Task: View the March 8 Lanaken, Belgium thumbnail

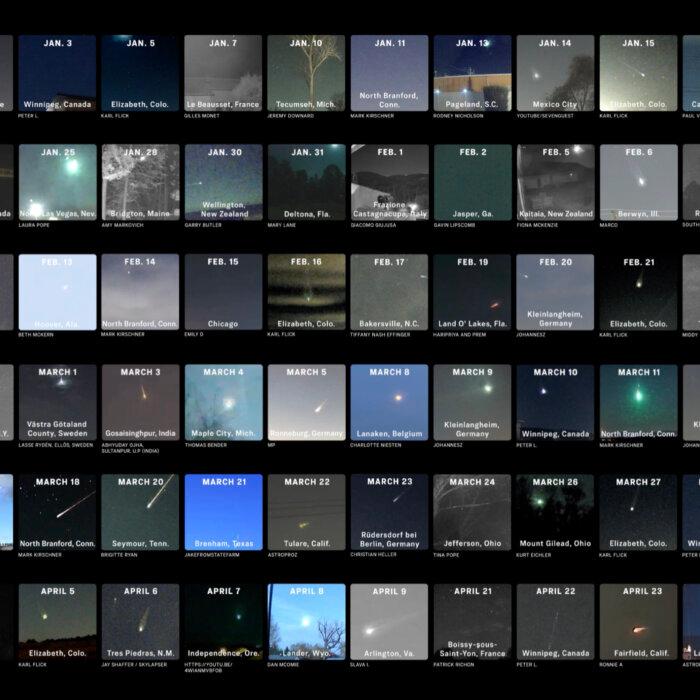Action: pos(389,402)
